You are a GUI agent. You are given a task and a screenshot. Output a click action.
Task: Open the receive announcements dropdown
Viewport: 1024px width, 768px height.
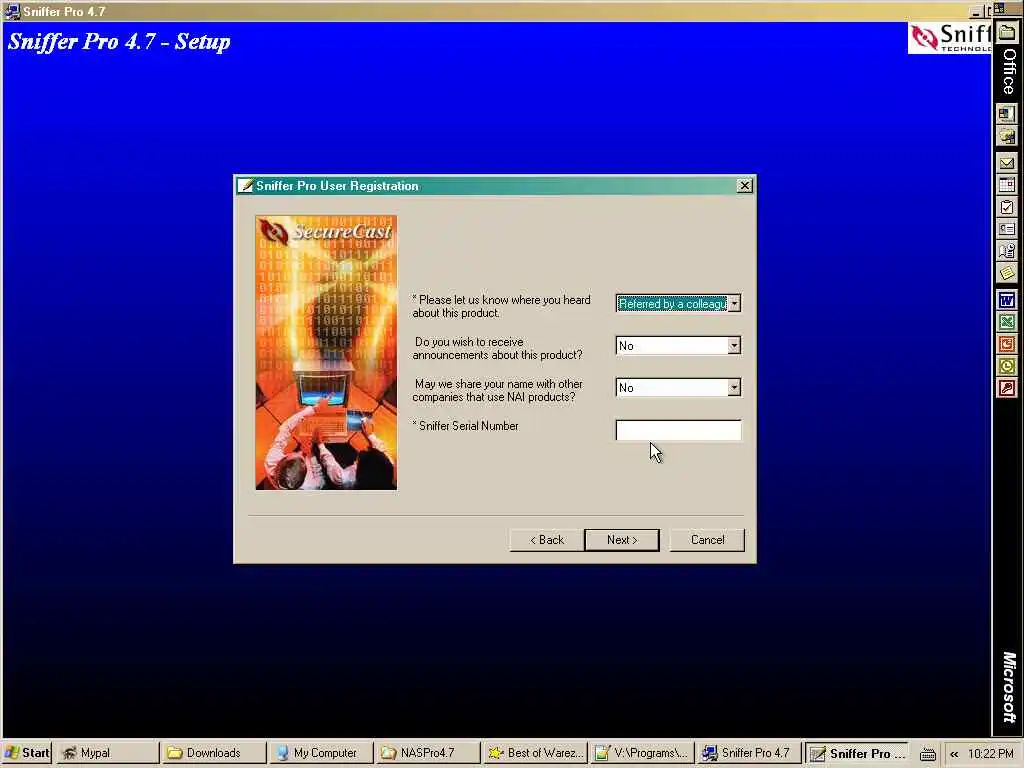(734, 345)
